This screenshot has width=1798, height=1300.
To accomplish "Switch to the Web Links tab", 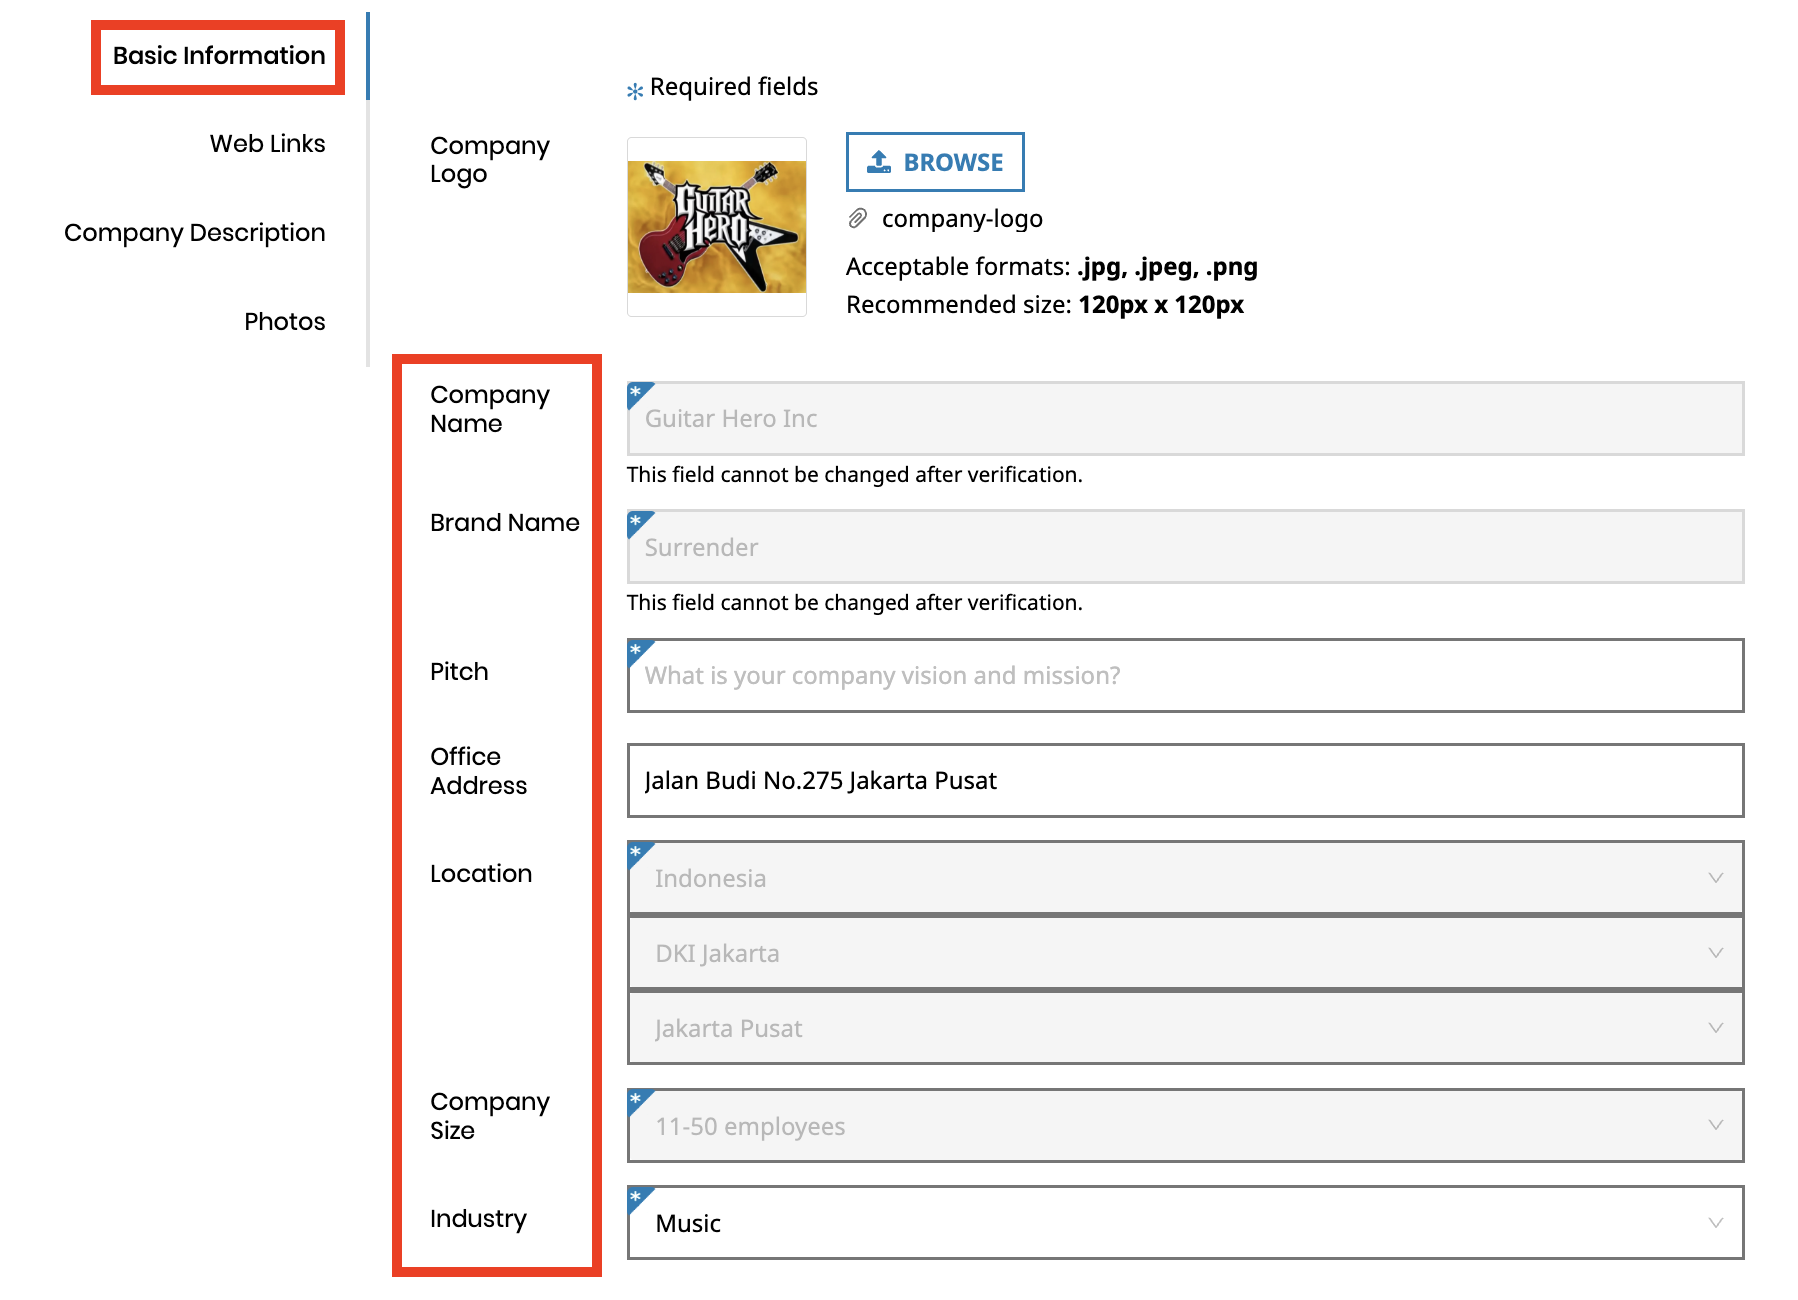I will 267,144.
